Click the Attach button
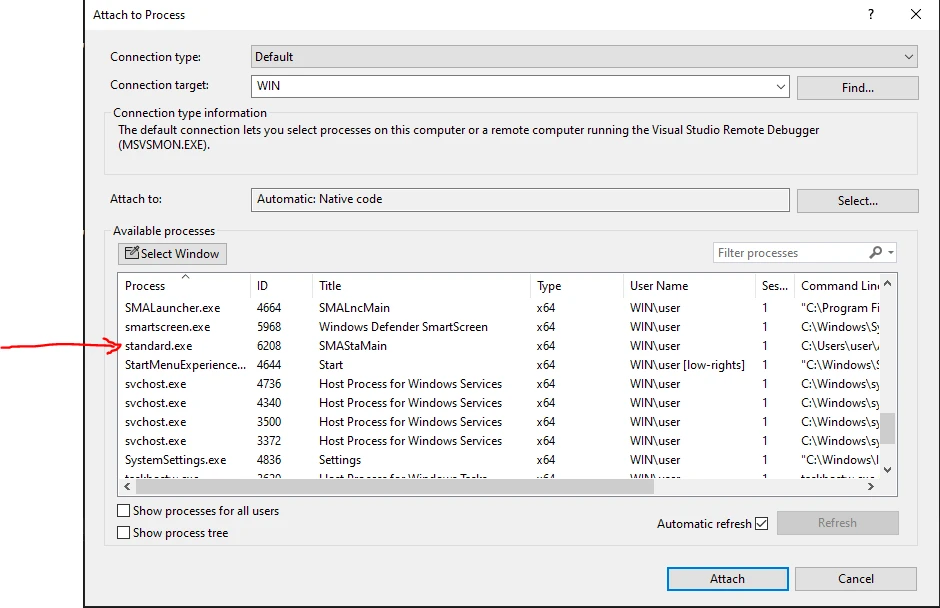This screenshot has height=608, width=940. coord(727,579)
